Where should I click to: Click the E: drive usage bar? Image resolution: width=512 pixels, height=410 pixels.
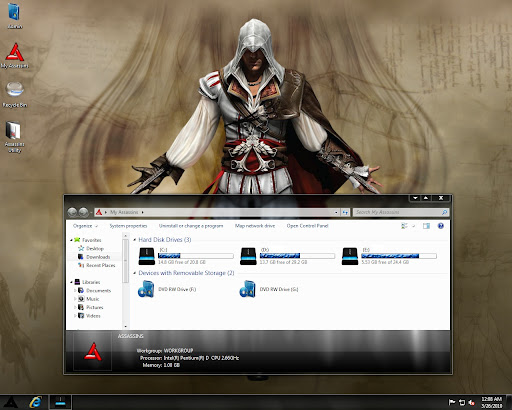(399, 256)
